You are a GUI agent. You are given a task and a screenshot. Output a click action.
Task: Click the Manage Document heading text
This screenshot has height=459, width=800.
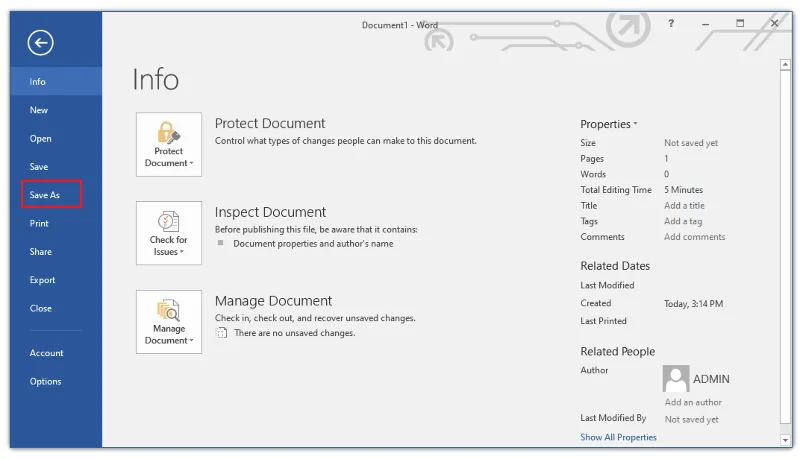pos(273,301)
